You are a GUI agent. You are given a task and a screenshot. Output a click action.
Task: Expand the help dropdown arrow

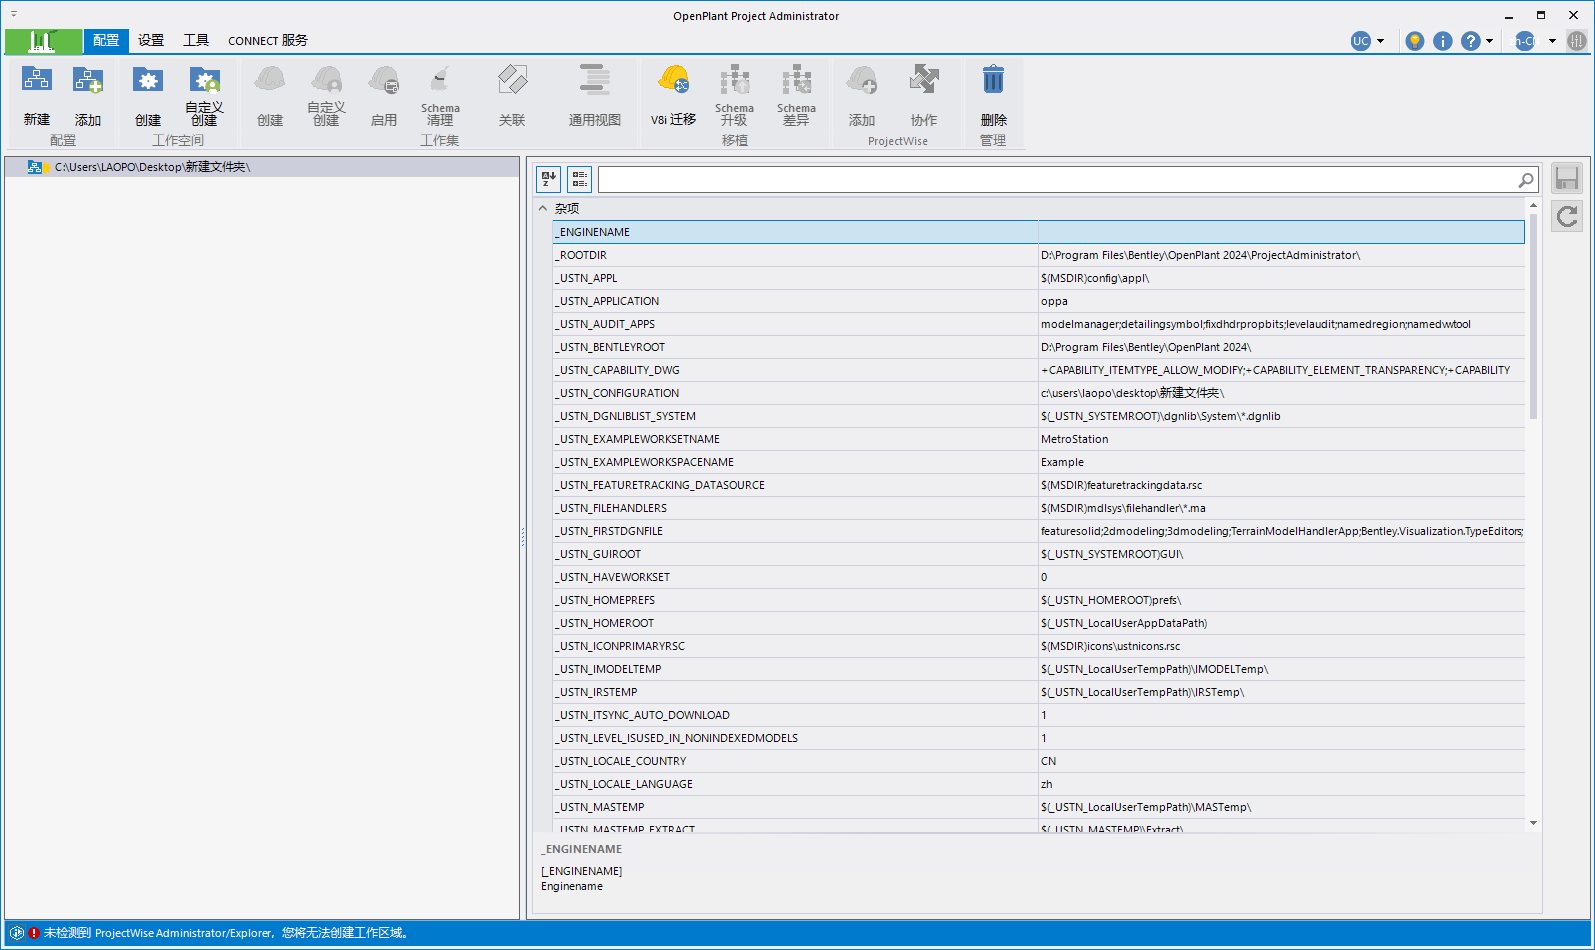(x=1489, y=41)
